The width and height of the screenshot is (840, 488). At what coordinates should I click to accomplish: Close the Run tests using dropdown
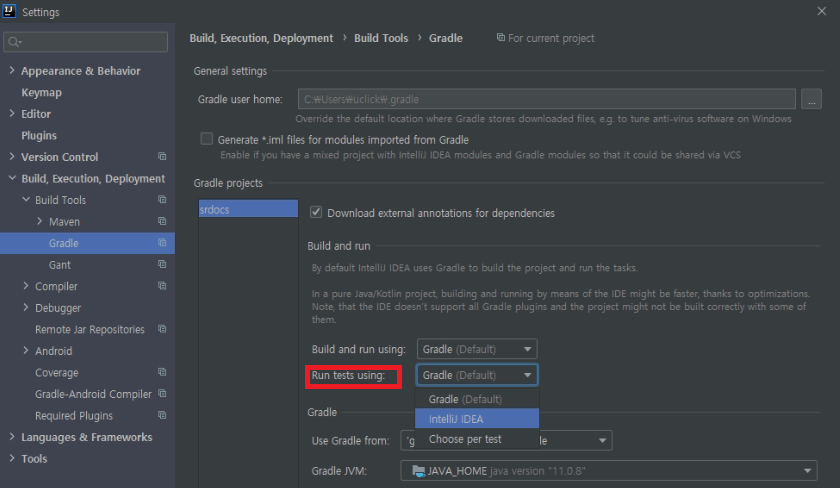(477, 375)
